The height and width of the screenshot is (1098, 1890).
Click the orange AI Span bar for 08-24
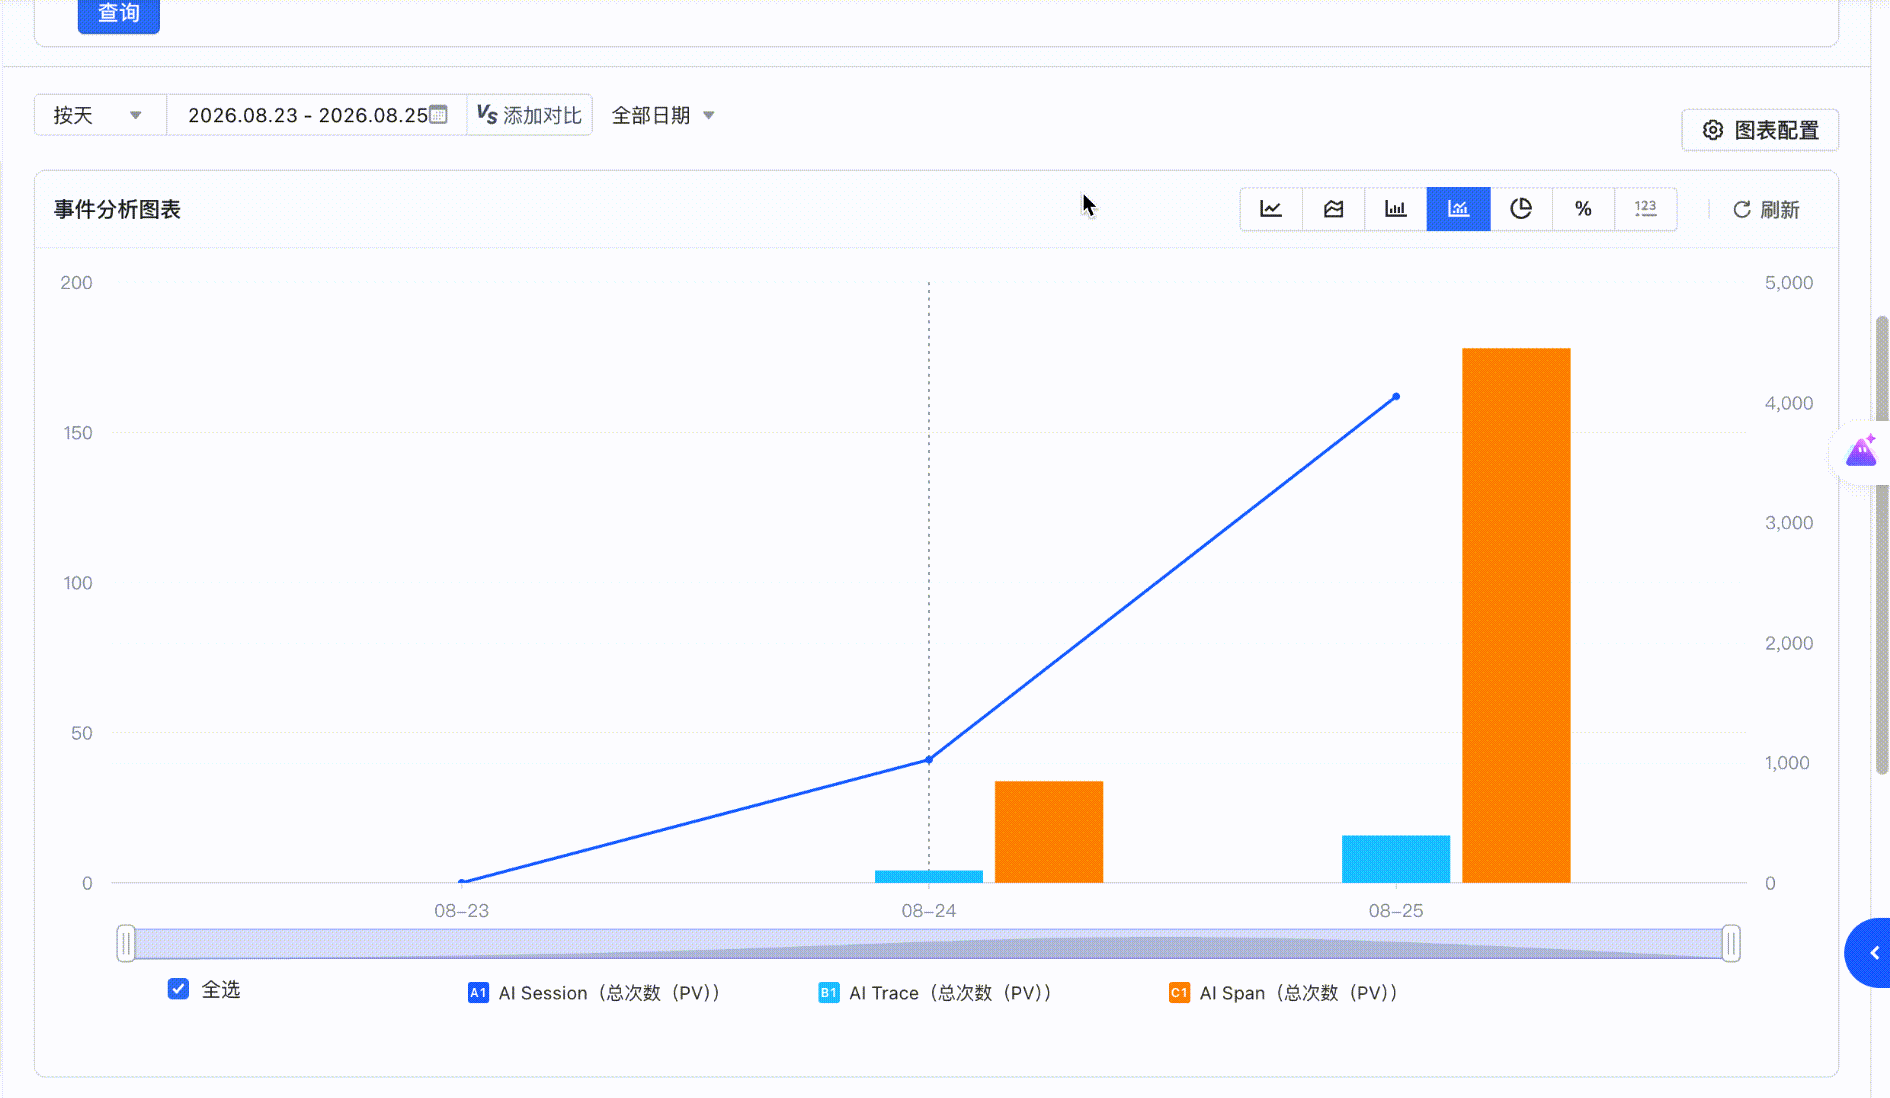pyautogui.click(x=1049, y=832)
